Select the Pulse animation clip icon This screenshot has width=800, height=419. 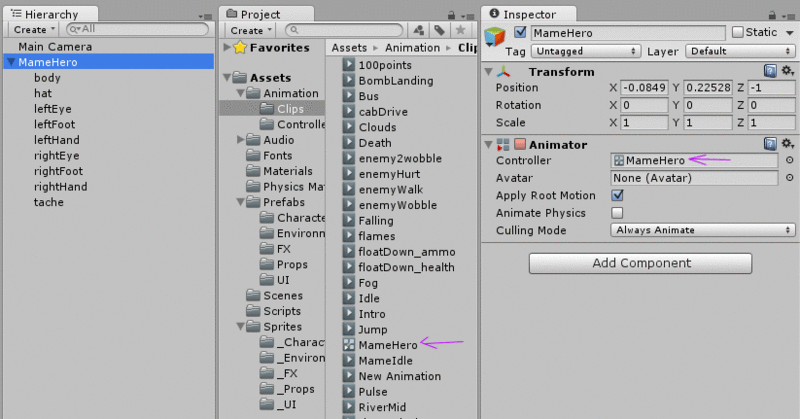(x=348, y=391)
